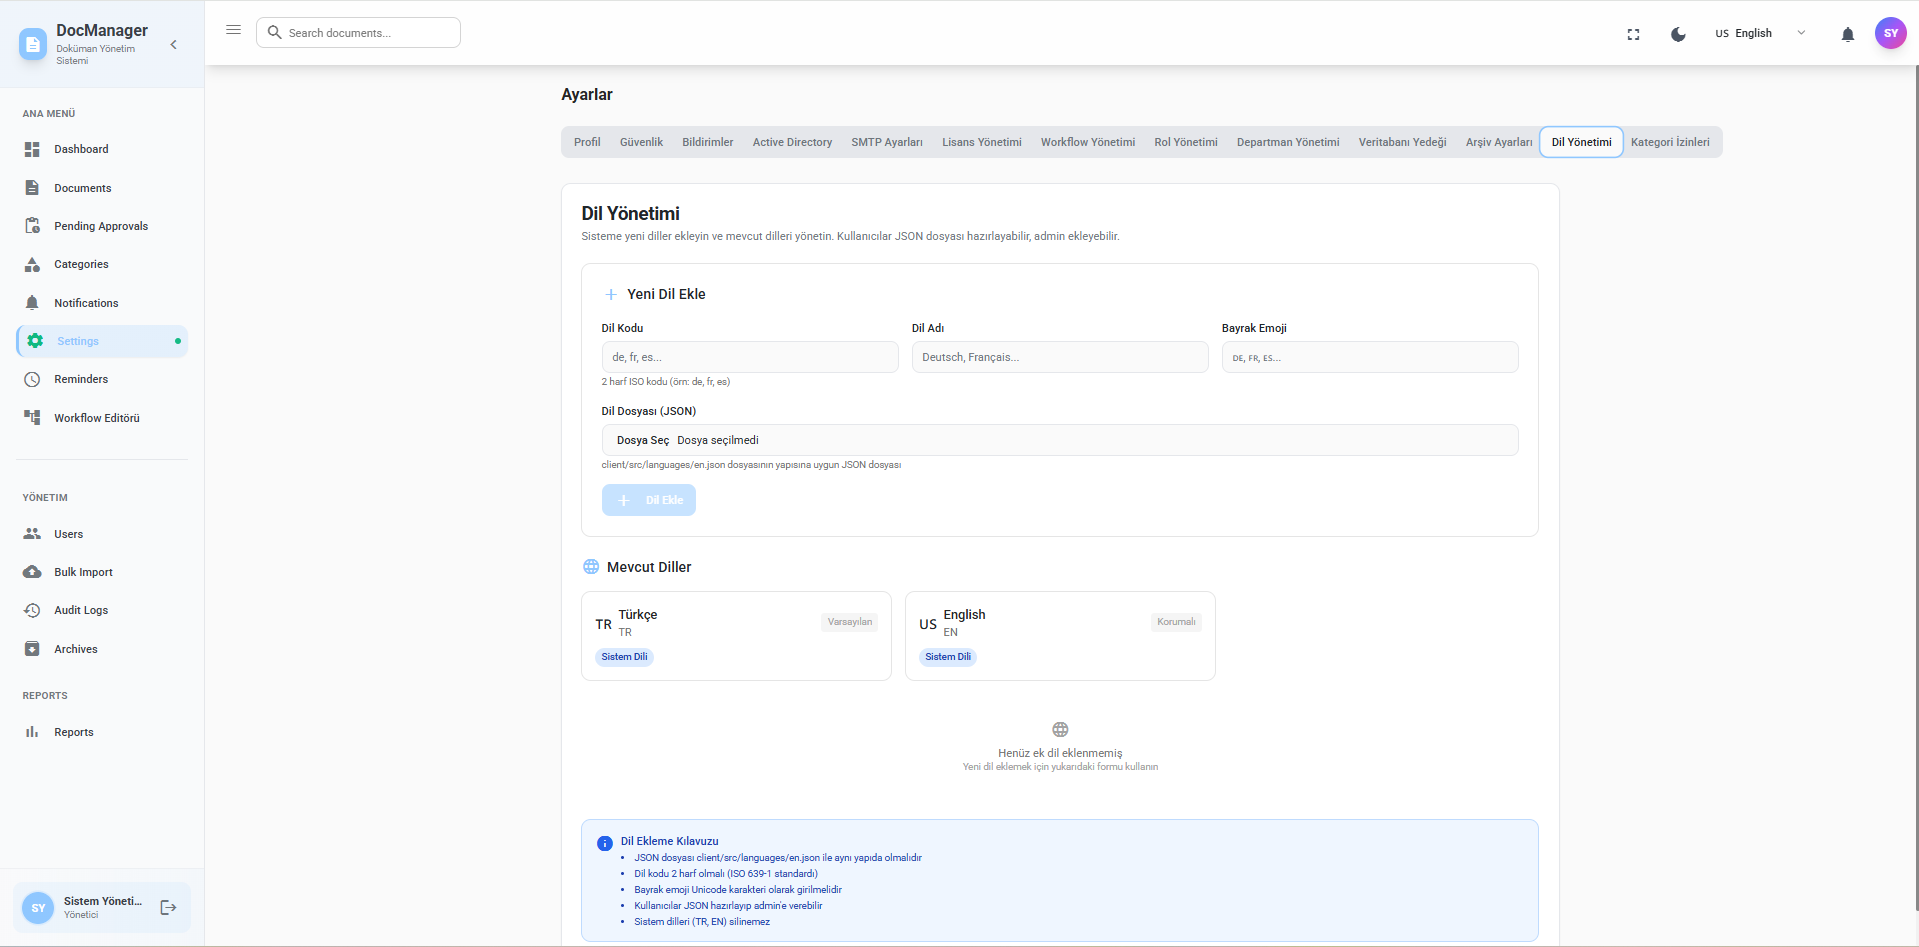The image size is (1919, 947).
Task: Open the notifications bell in header
Action: point(1847,34)
